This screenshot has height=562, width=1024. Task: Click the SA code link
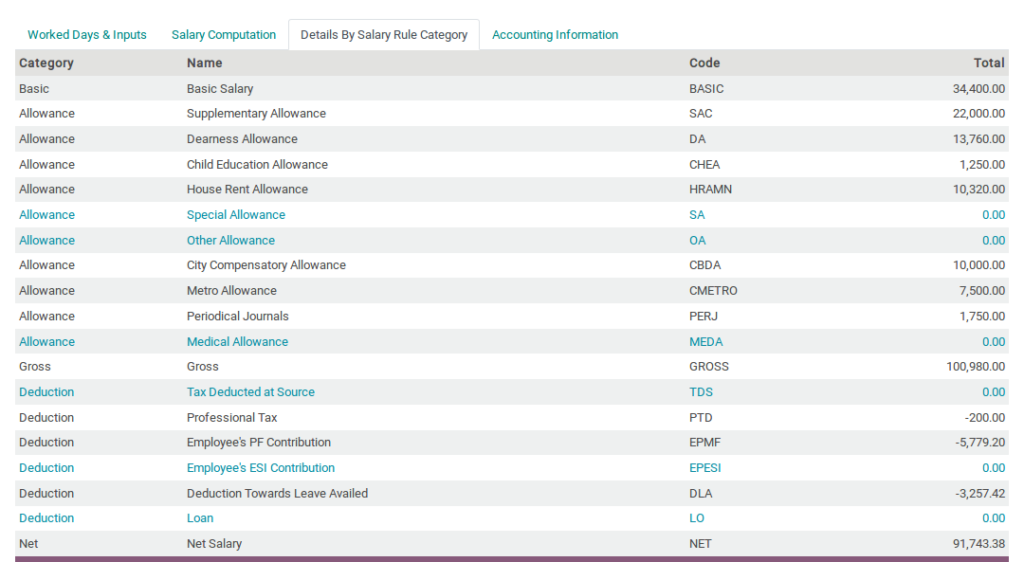697,215
